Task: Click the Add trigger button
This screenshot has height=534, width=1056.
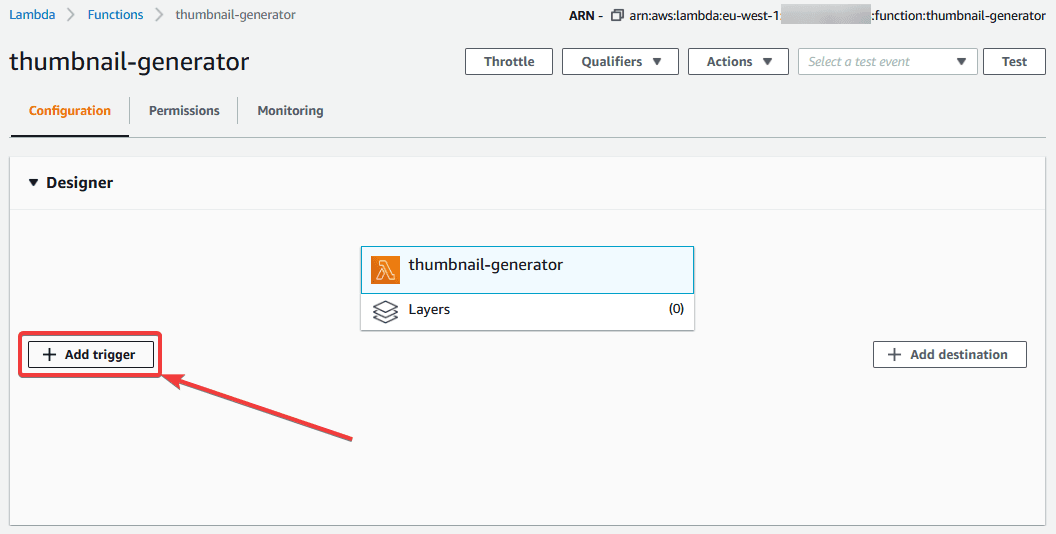Action: (x=90, y=354)
